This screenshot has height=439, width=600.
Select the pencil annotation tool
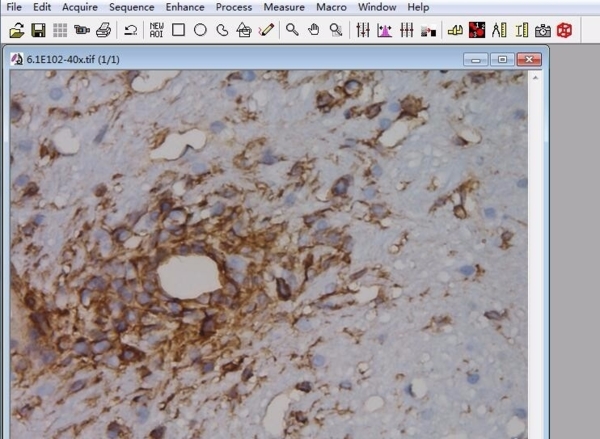266,30
